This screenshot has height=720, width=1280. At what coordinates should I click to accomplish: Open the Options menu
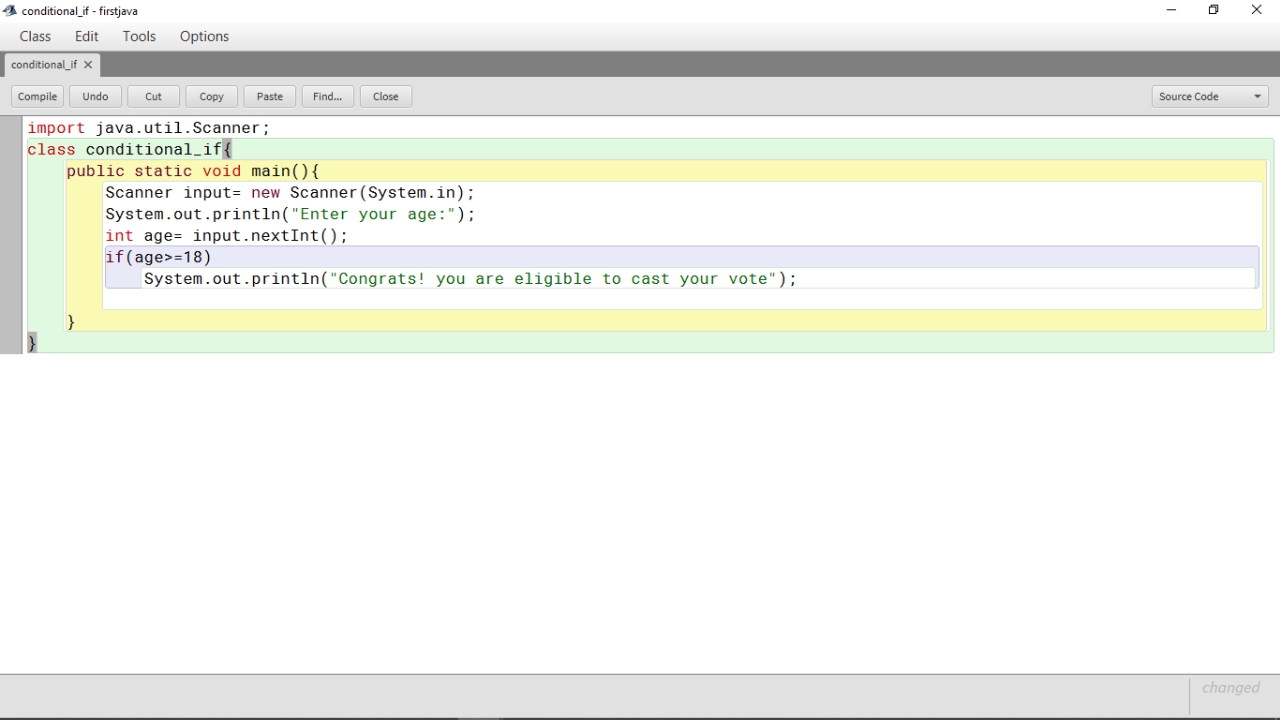click(204, 36)
